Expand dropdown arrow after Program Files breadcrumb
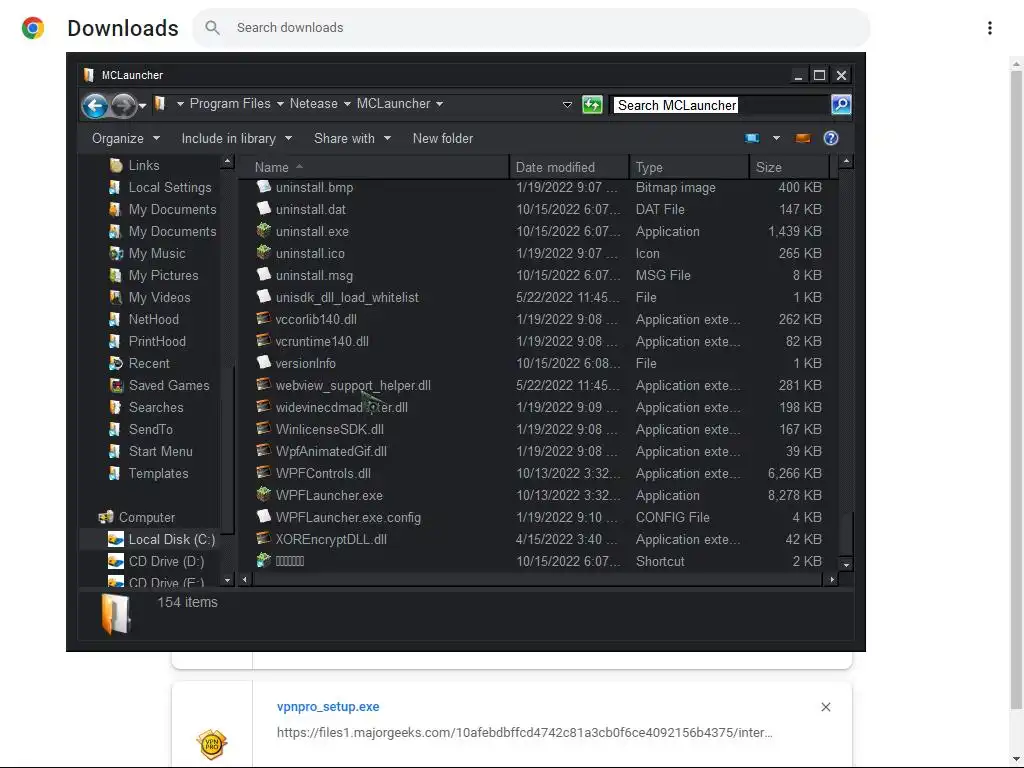This screenshot has height=768, width=1024. (280, 104)
